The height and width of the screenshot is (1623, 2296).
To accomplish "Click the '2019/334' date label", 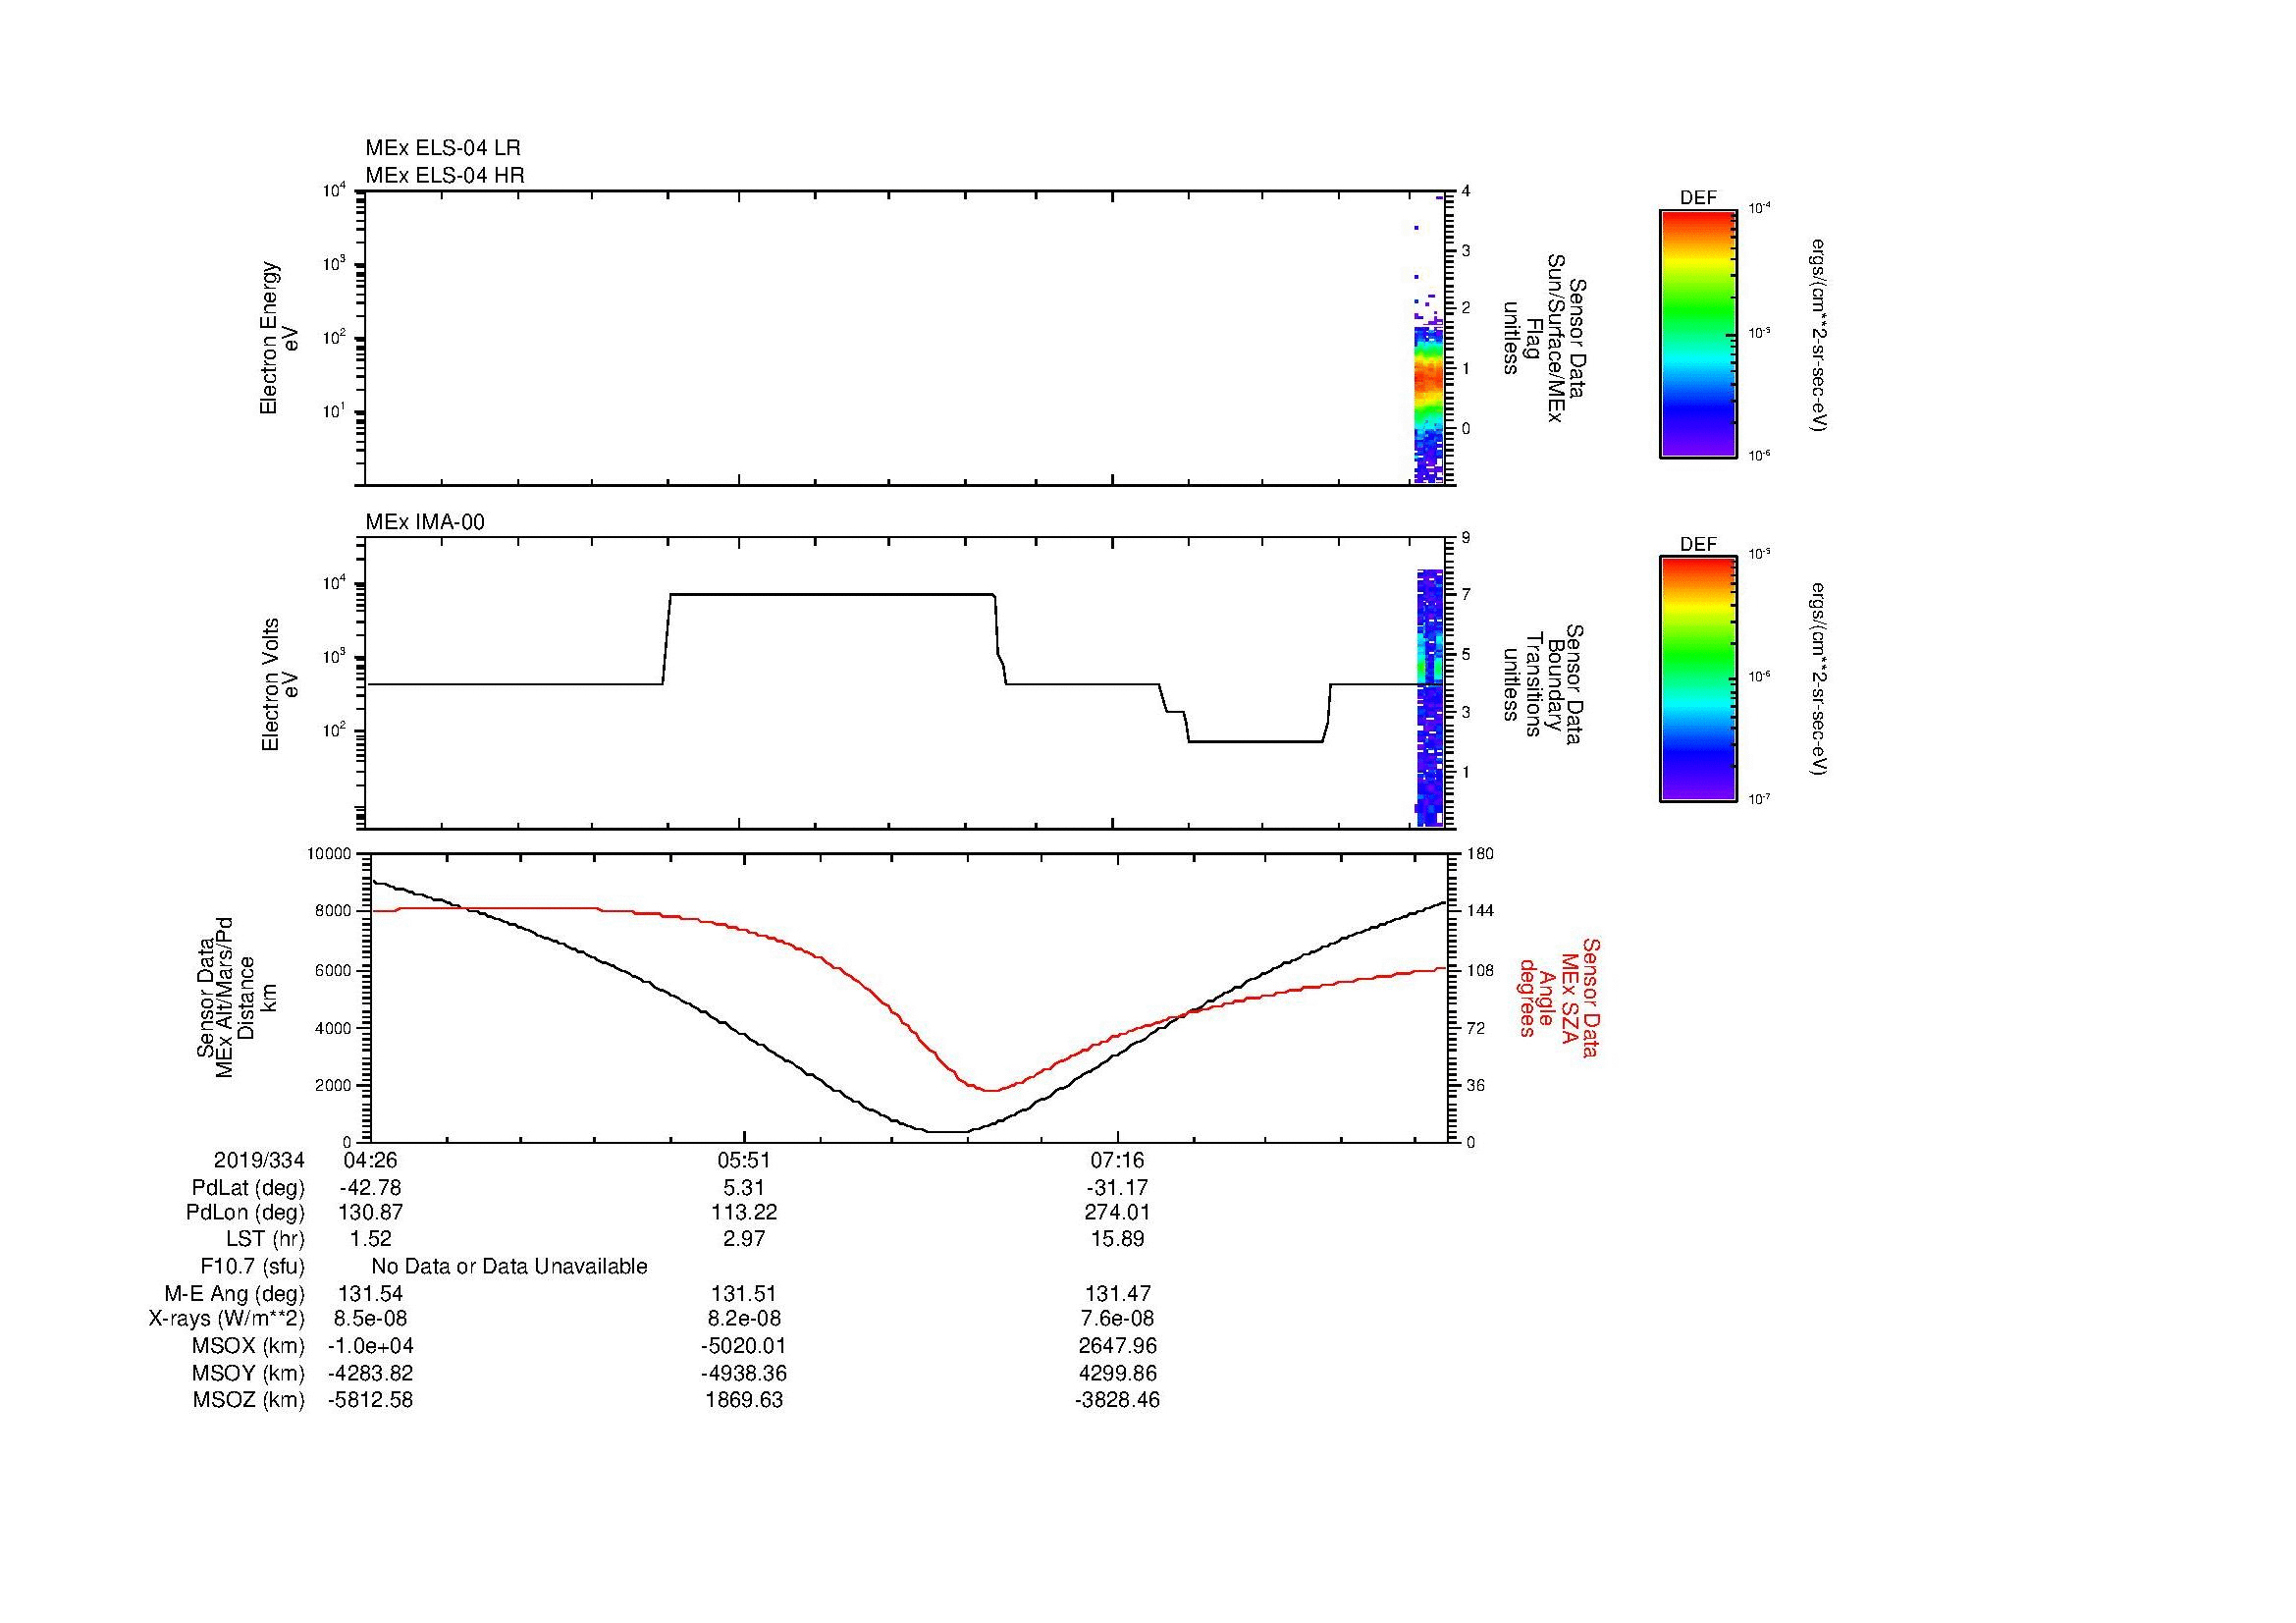I will tap(259, 1160).
